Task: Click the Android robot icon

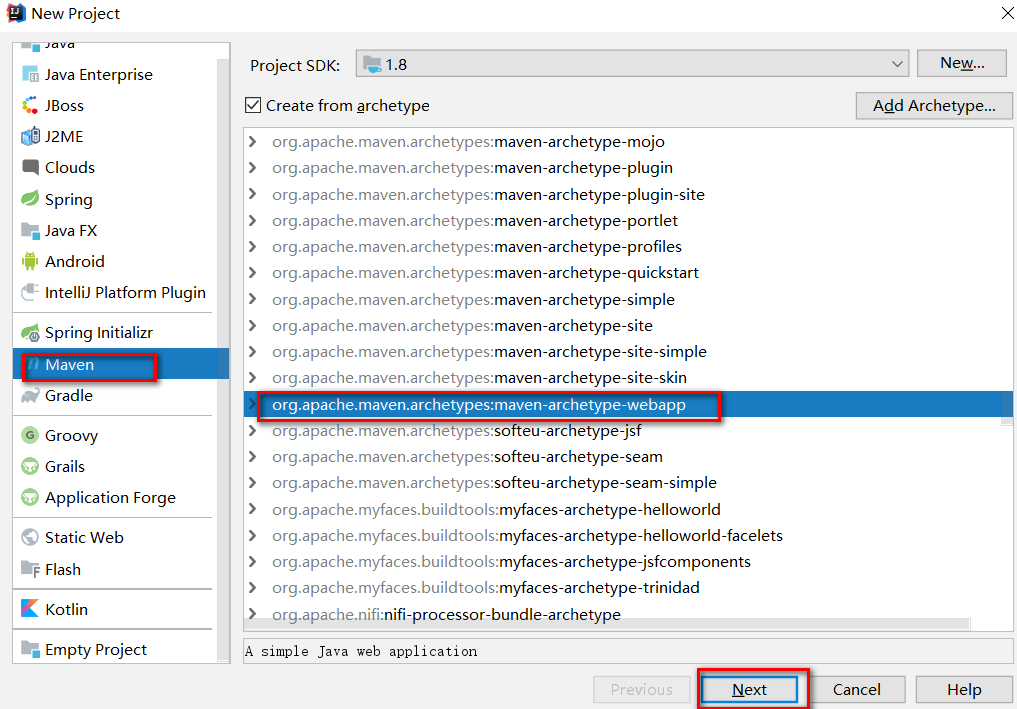Action: click(x=30, y=261)
